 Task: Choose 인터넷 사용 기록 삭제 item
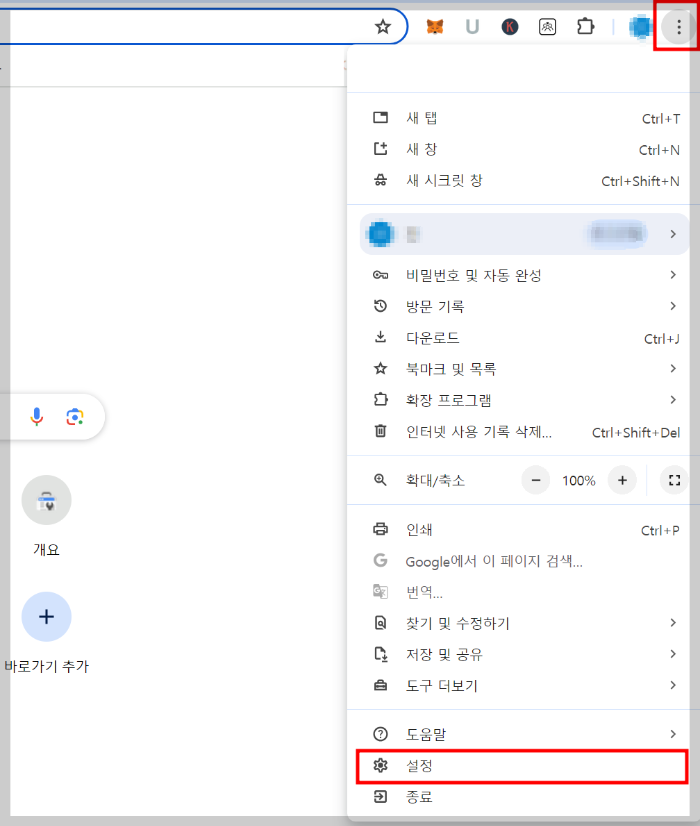(526, 432)
